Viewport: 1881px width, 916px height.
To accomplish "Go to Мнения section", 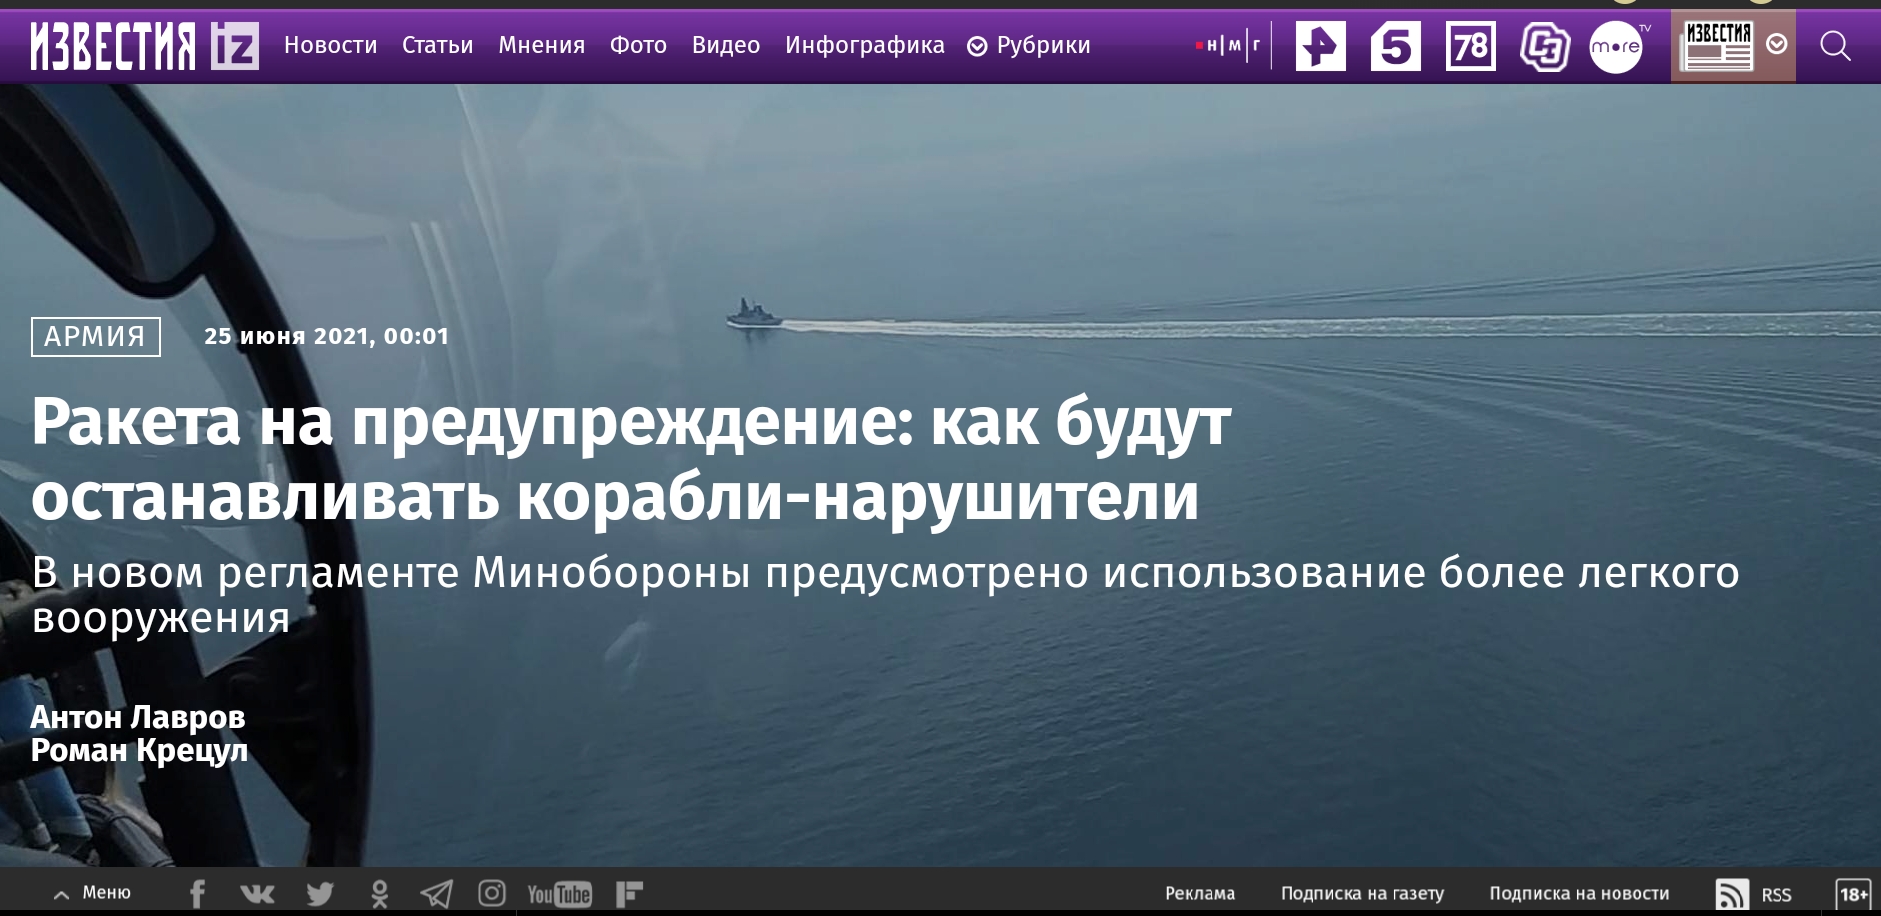I will point(542,45).
